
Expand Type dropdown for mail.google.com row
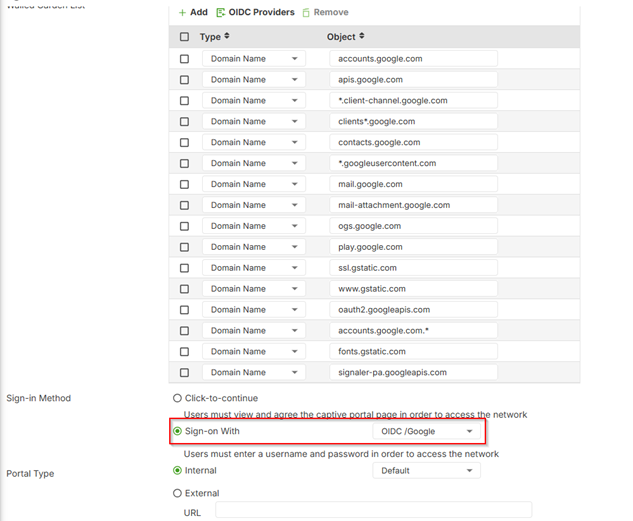click(x=254, y=184)
